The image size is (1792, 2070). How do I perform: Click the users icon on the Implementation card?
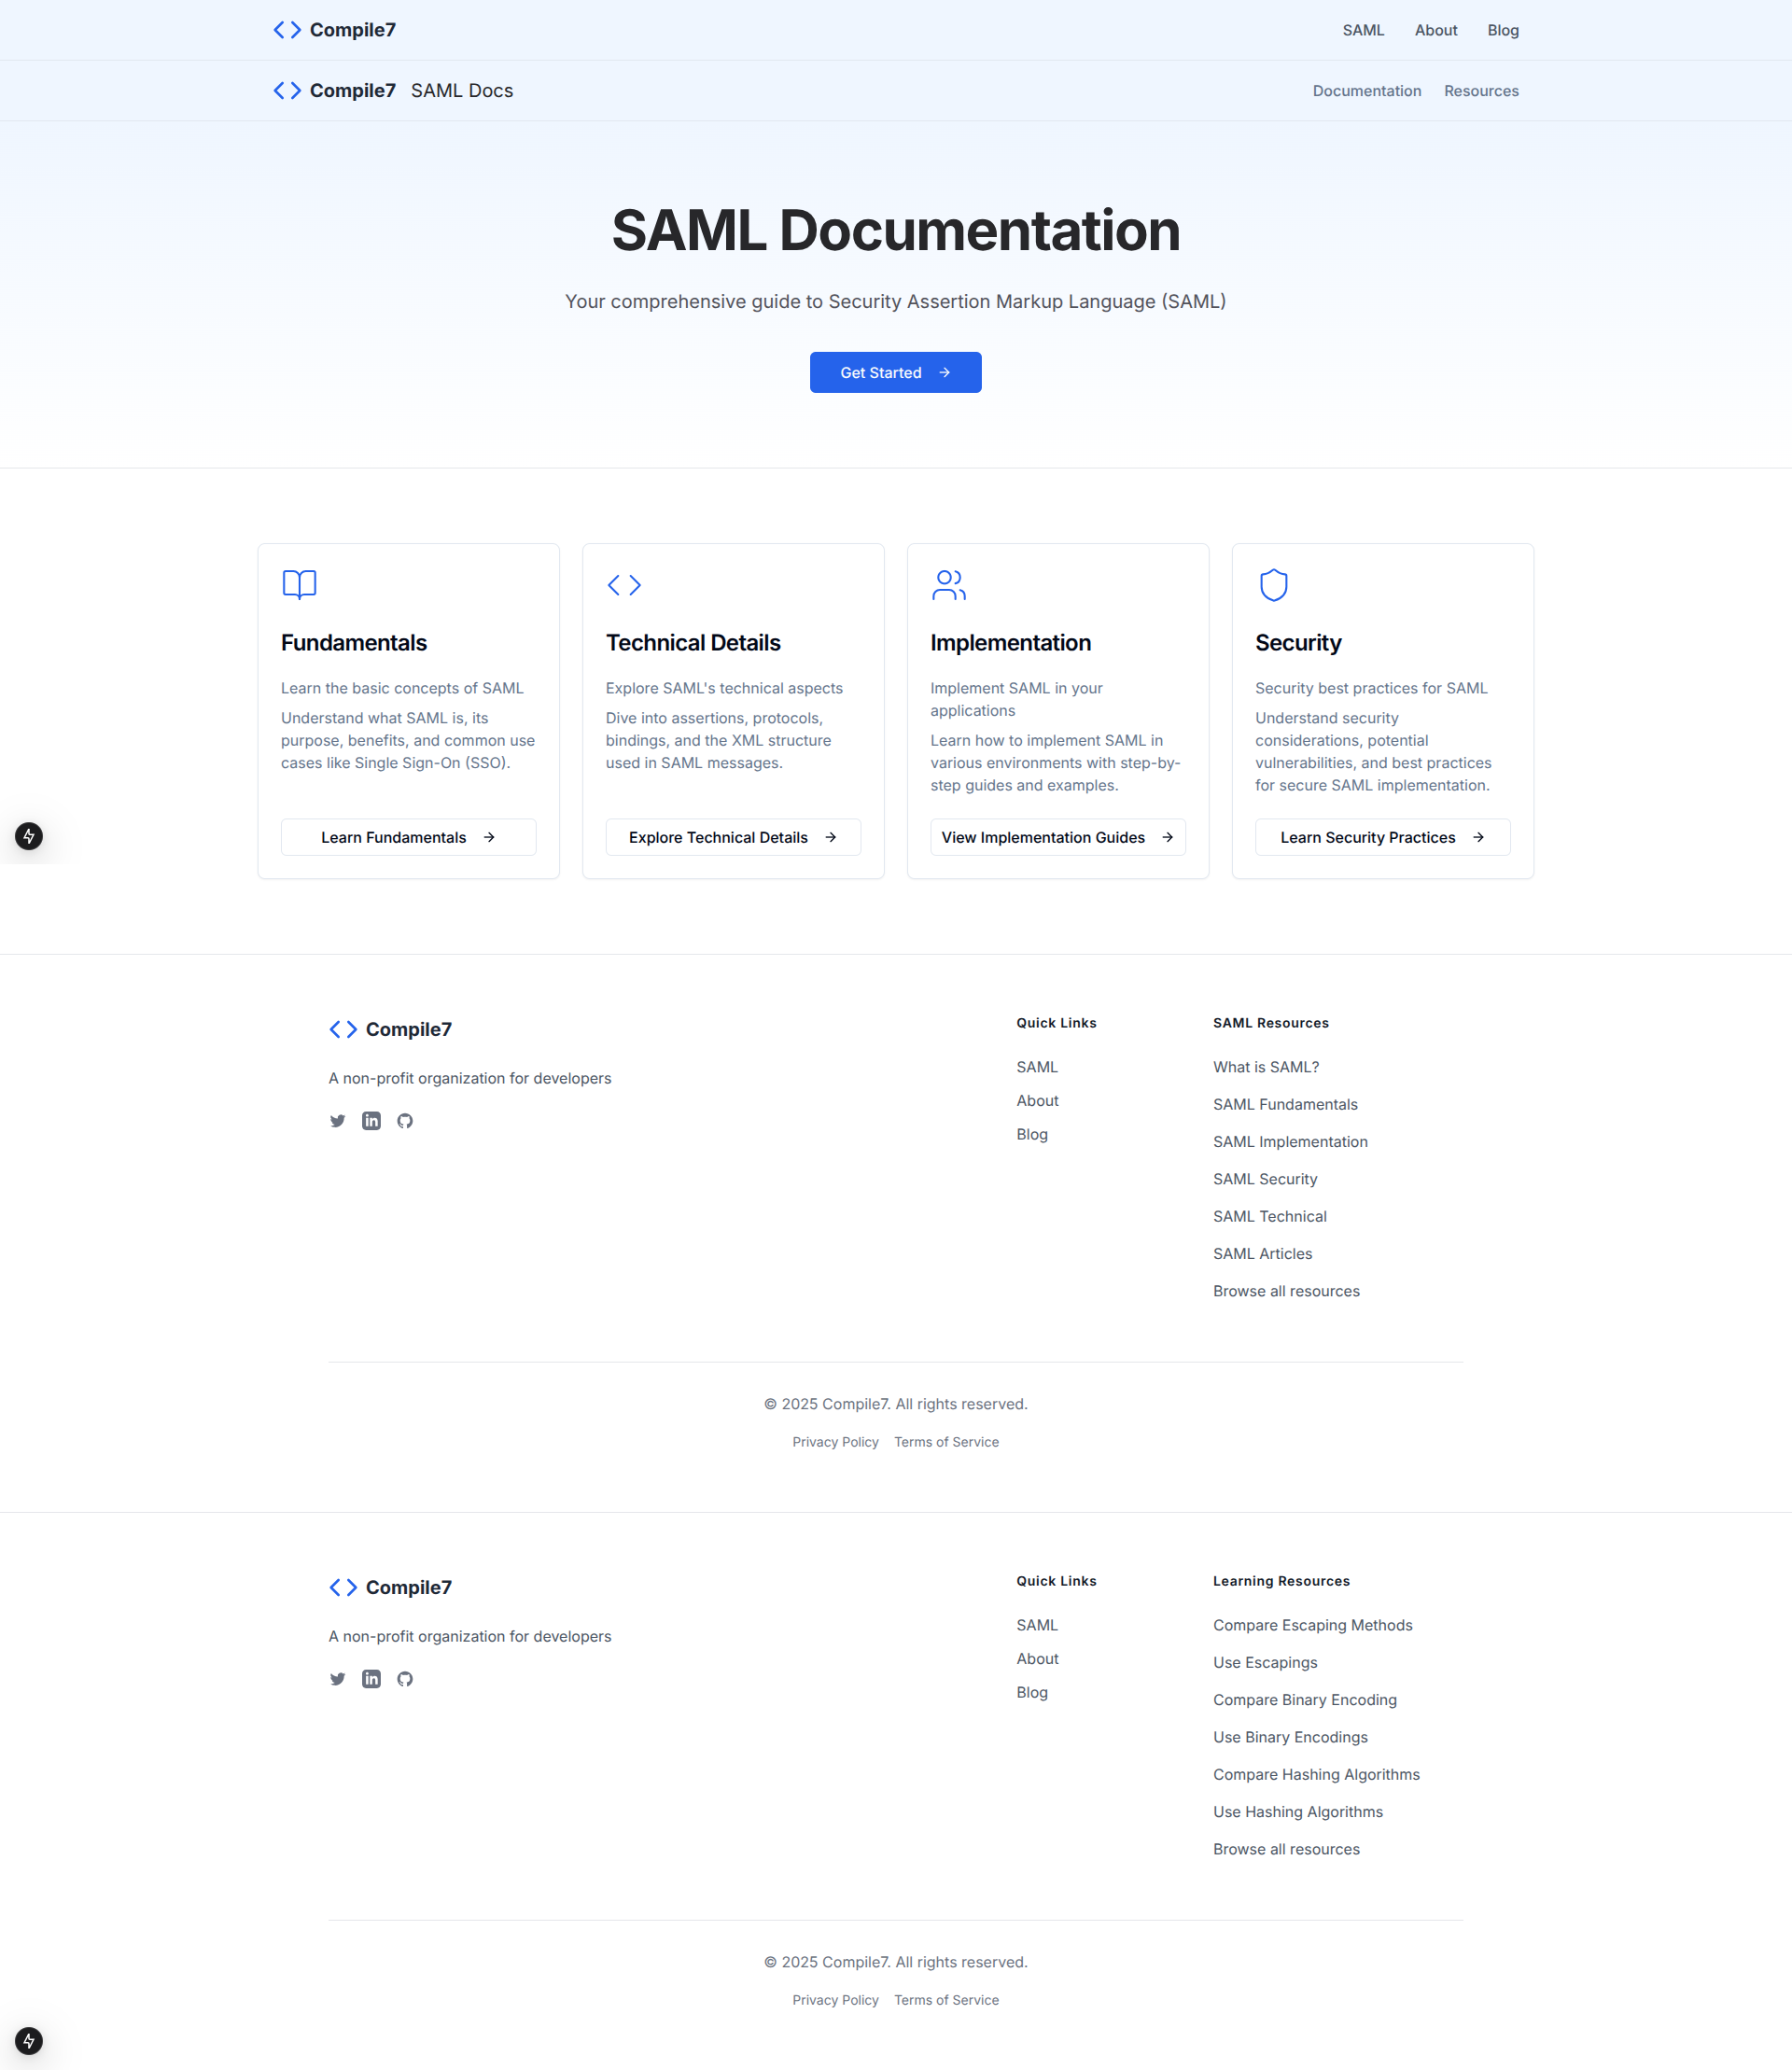pyautogui.click(x=948, y=585)
